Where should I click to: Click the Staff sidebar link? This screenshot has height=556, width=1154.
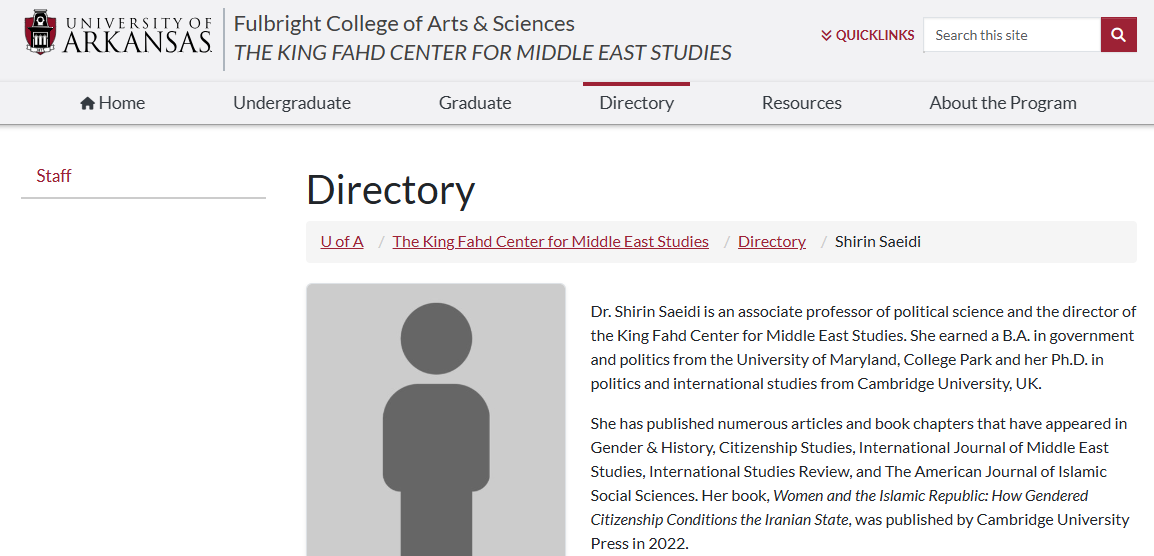[x=54, y=176]
